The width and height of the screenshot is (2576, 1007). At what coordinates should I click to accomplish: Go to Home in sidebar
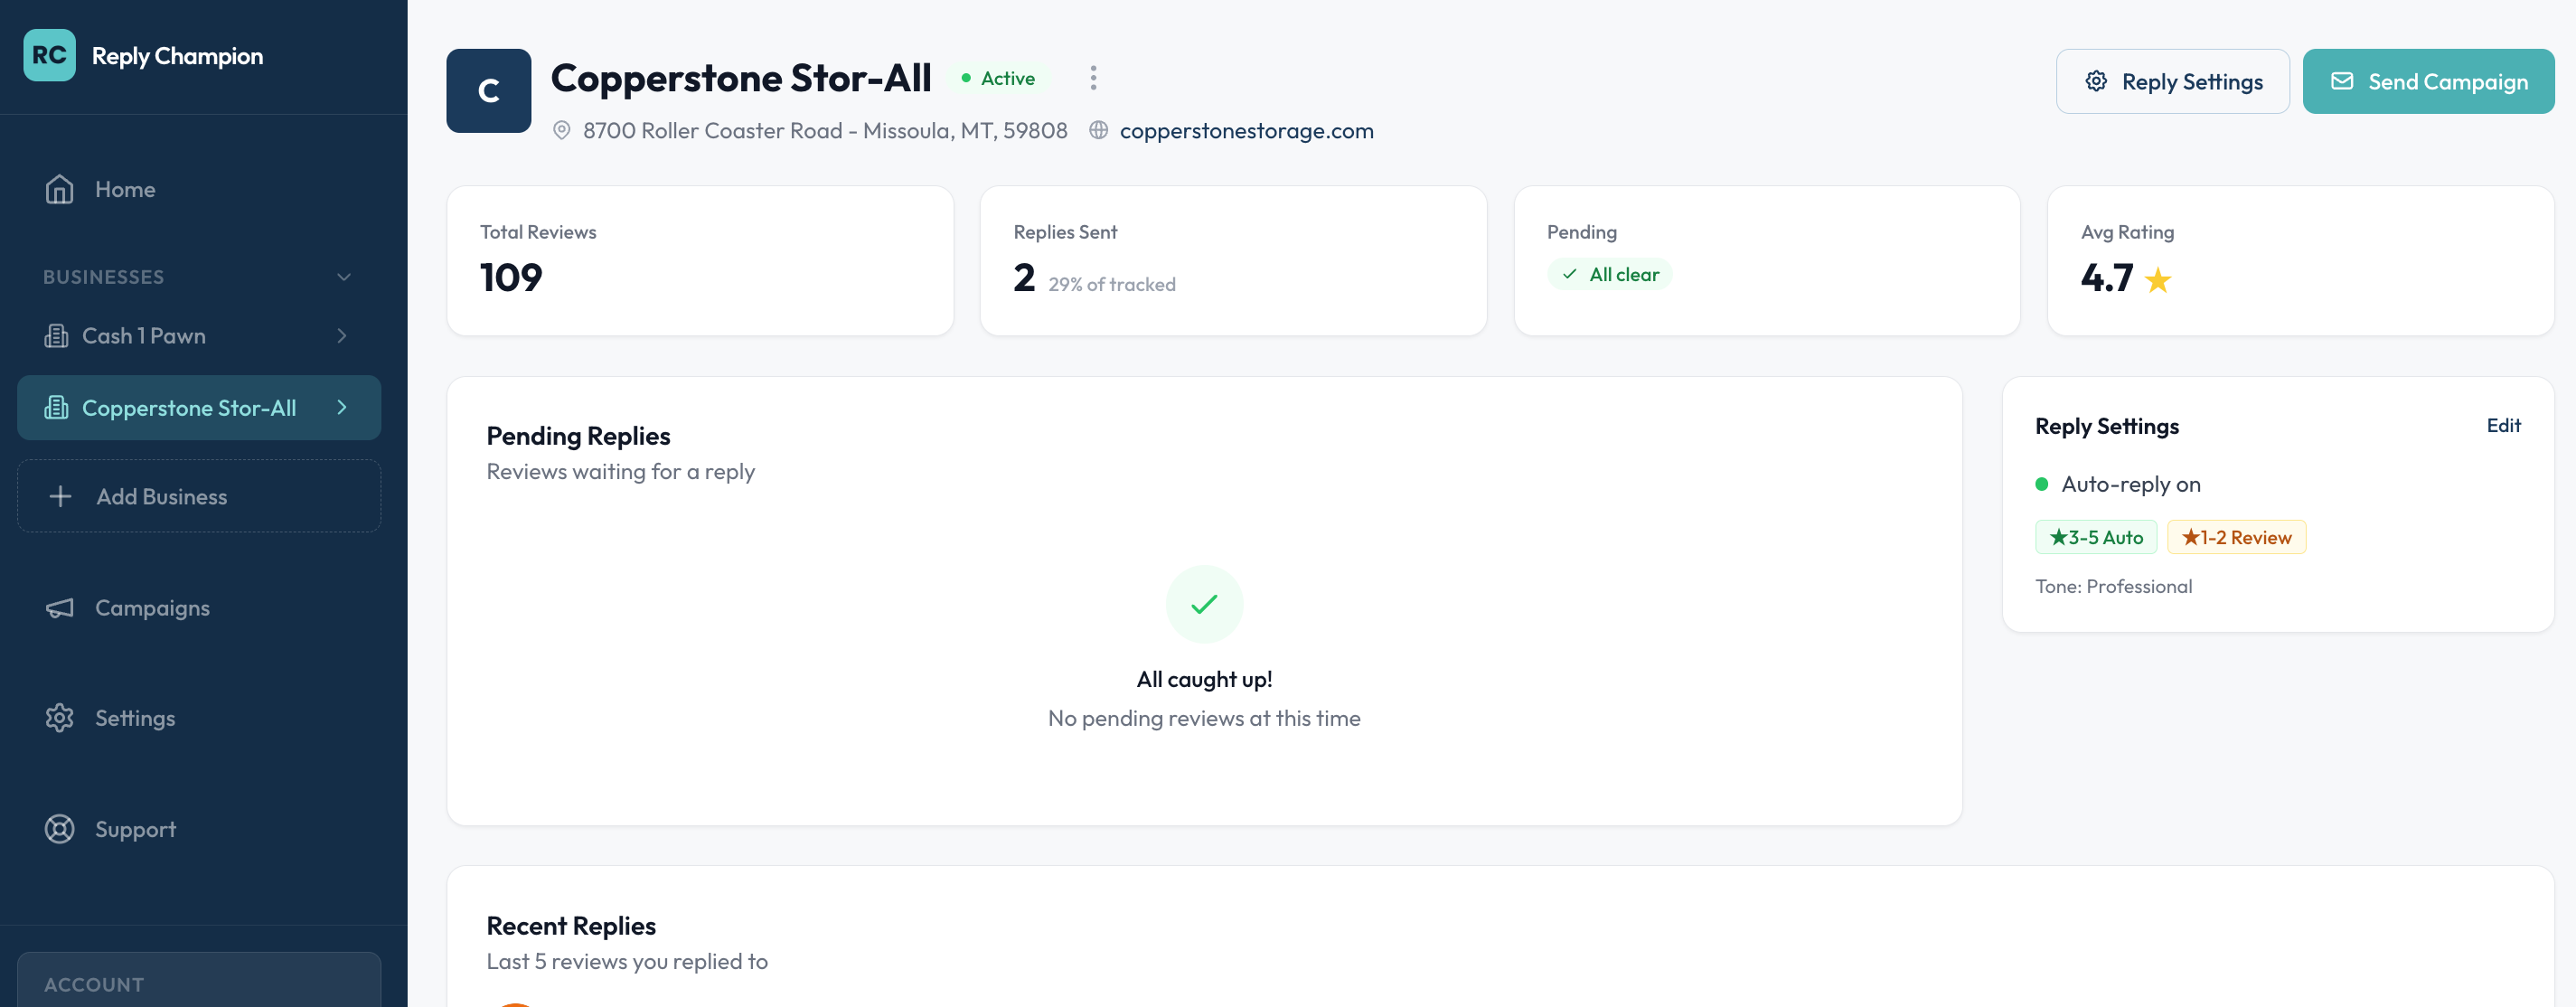coord(125,189)
